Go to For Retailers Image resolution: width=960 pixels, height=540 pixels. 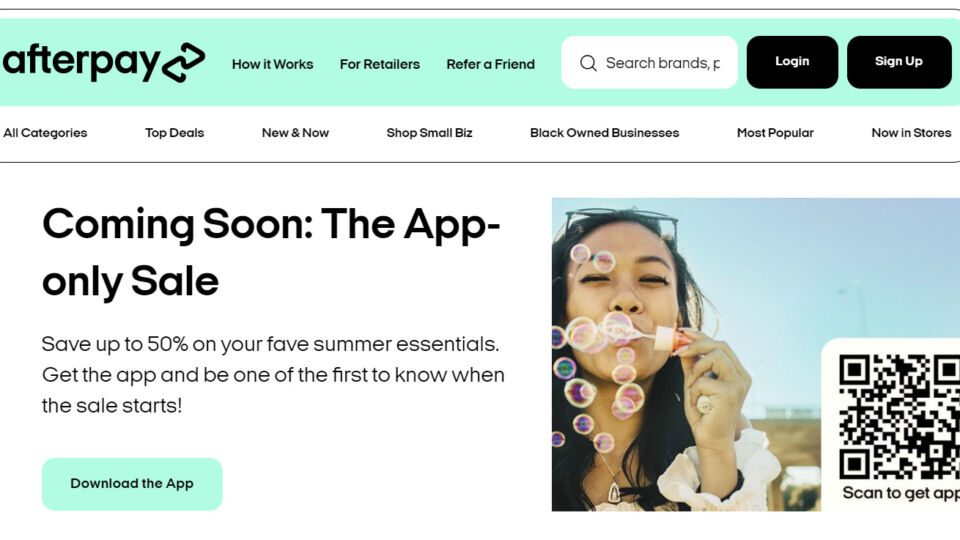point(380,64)
